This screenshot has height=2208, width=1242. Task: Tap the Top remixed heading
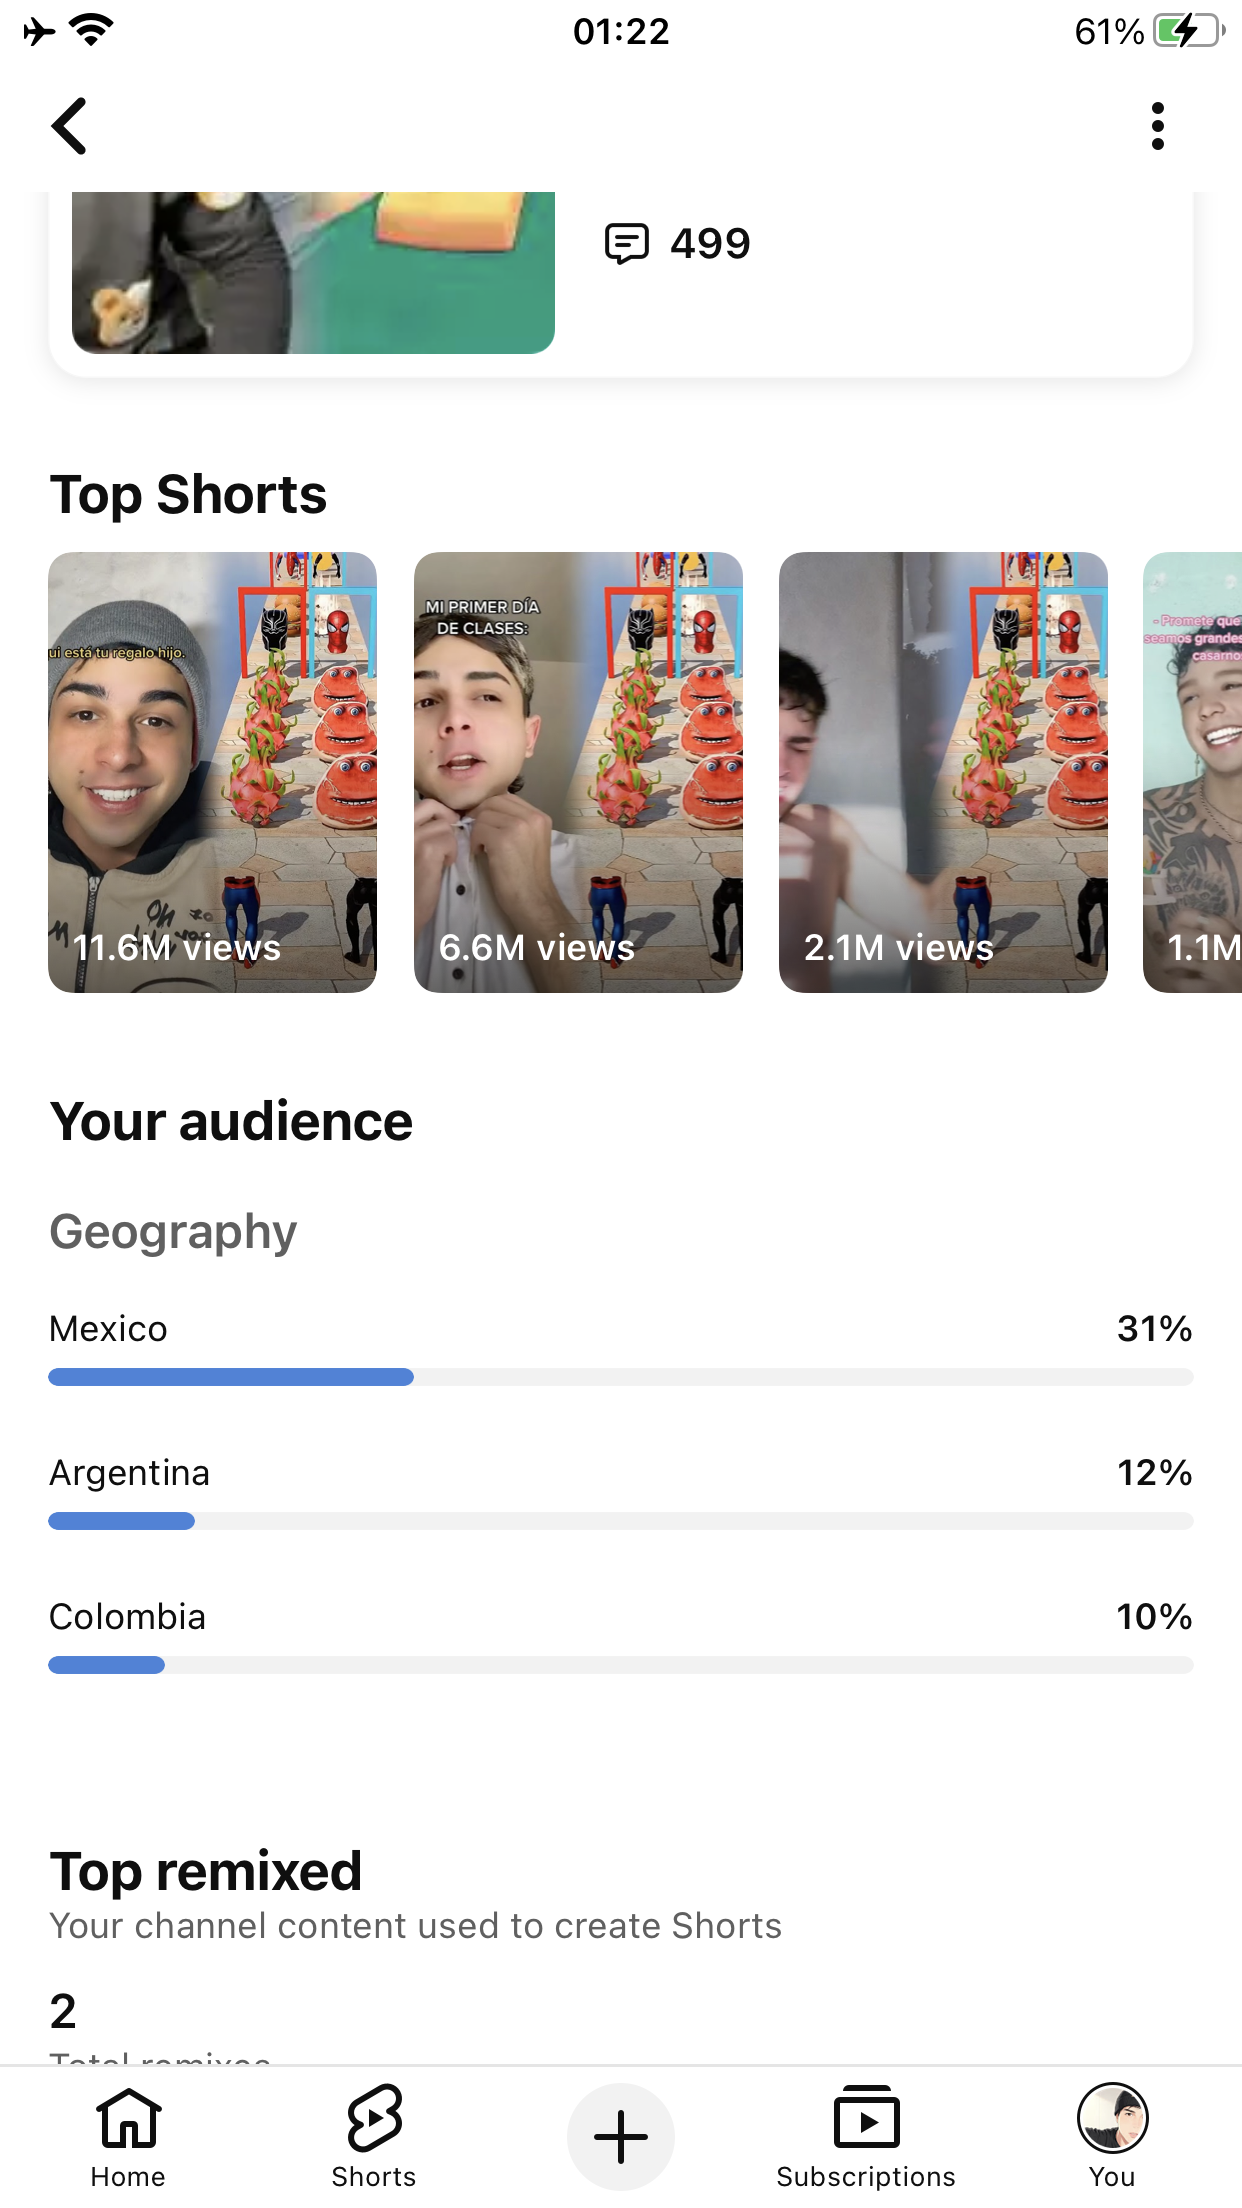click(x=206, y=1871)
